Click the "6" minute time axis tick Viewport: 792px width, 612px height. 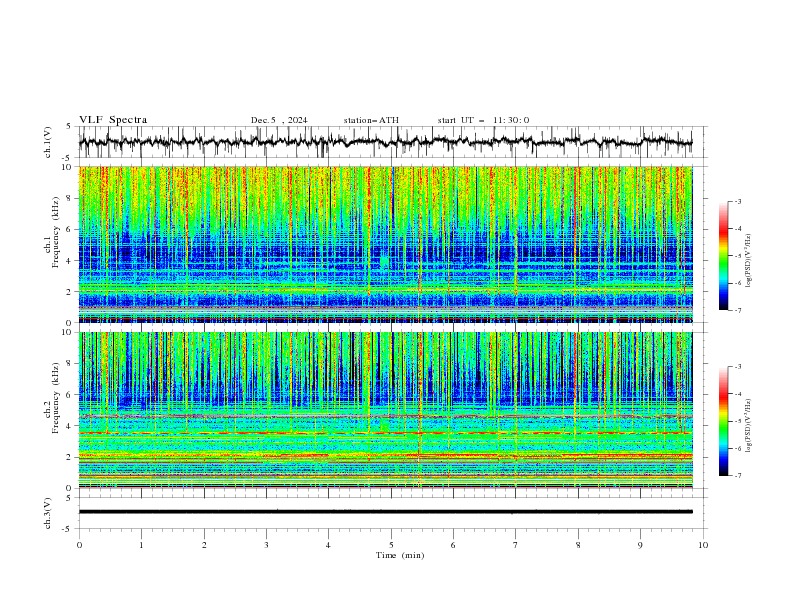coord(453,545)
